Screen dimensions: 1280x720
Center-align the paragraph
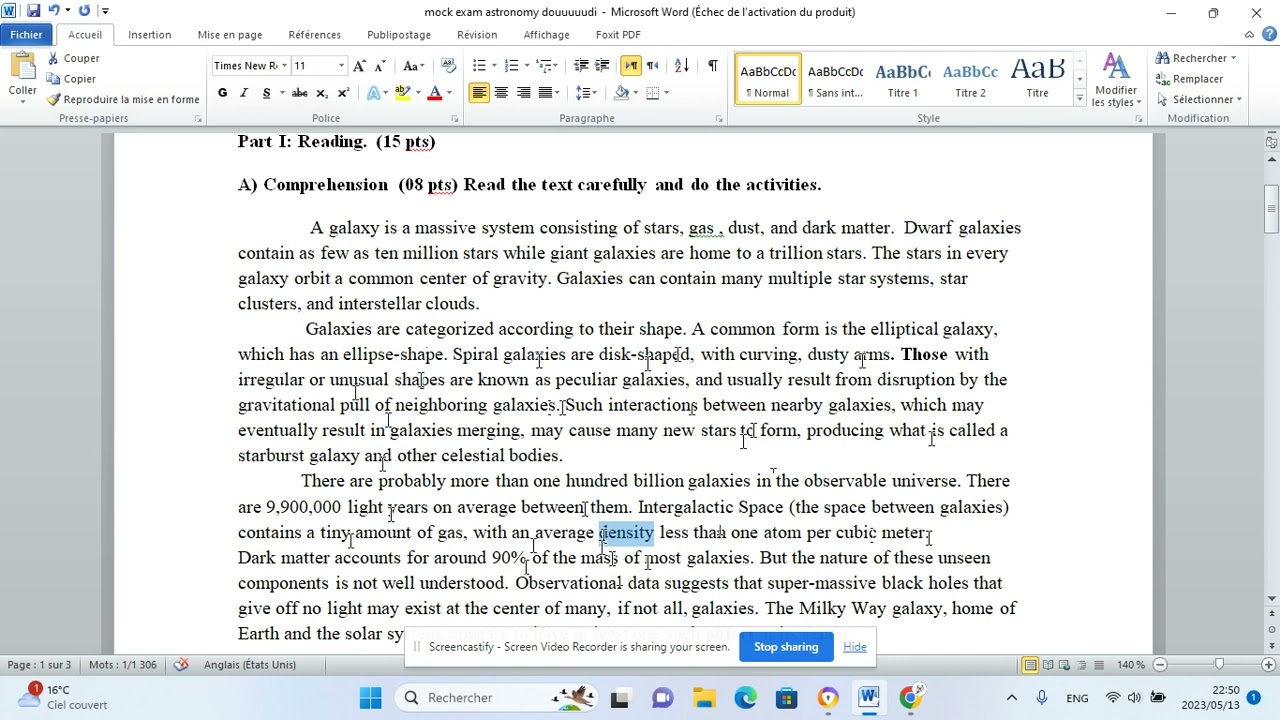pyautogui.click(x=501, y=93)
